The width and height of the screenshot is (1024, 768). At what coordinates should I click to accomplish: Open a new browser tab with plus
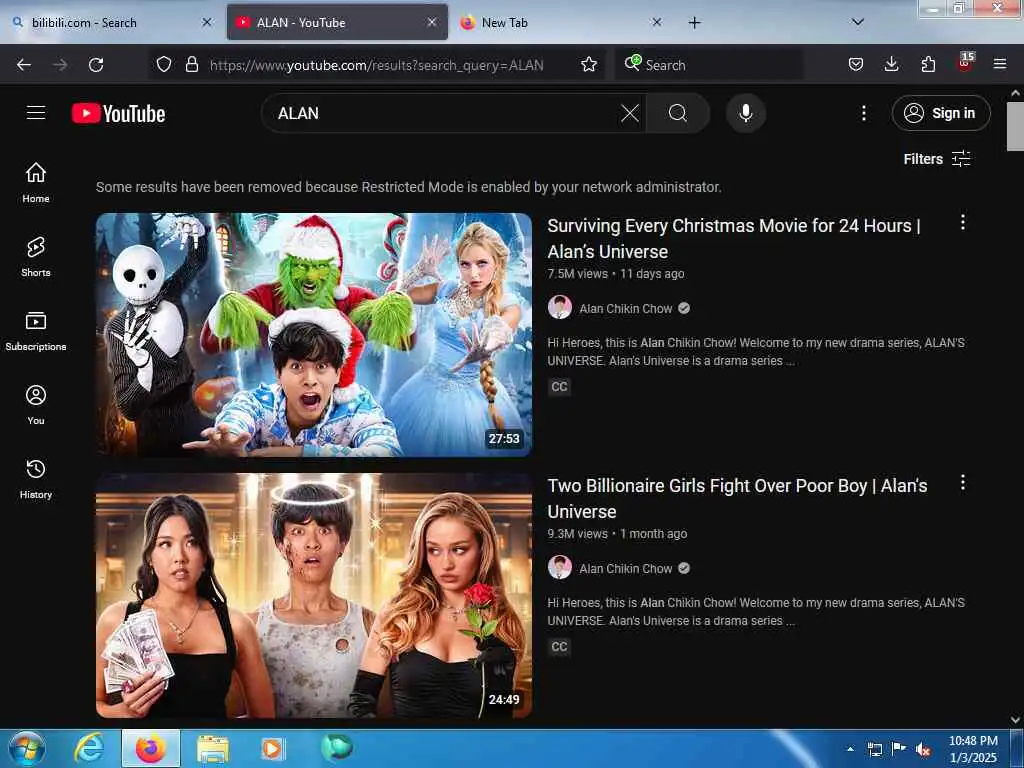click(694, 22)
